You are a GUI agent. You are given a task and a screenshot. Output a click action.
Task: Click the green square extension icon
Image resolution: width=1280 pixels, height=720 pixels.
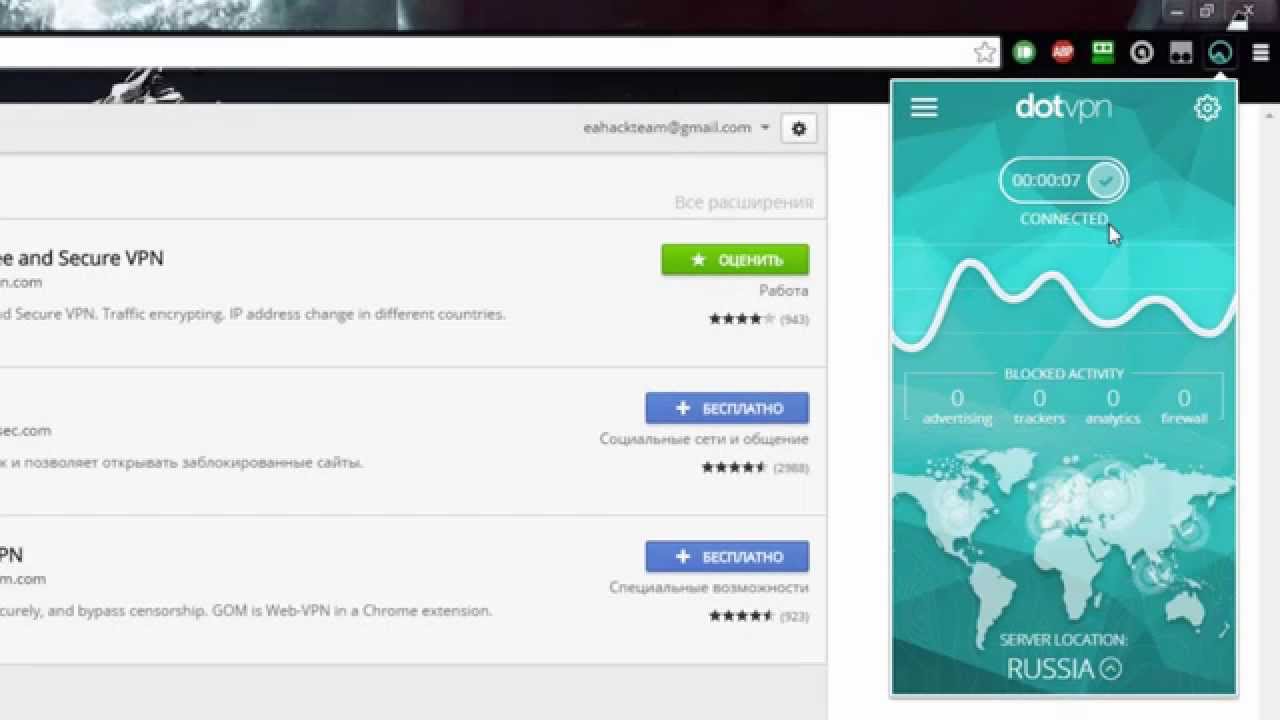click(x=1102, y=52)
